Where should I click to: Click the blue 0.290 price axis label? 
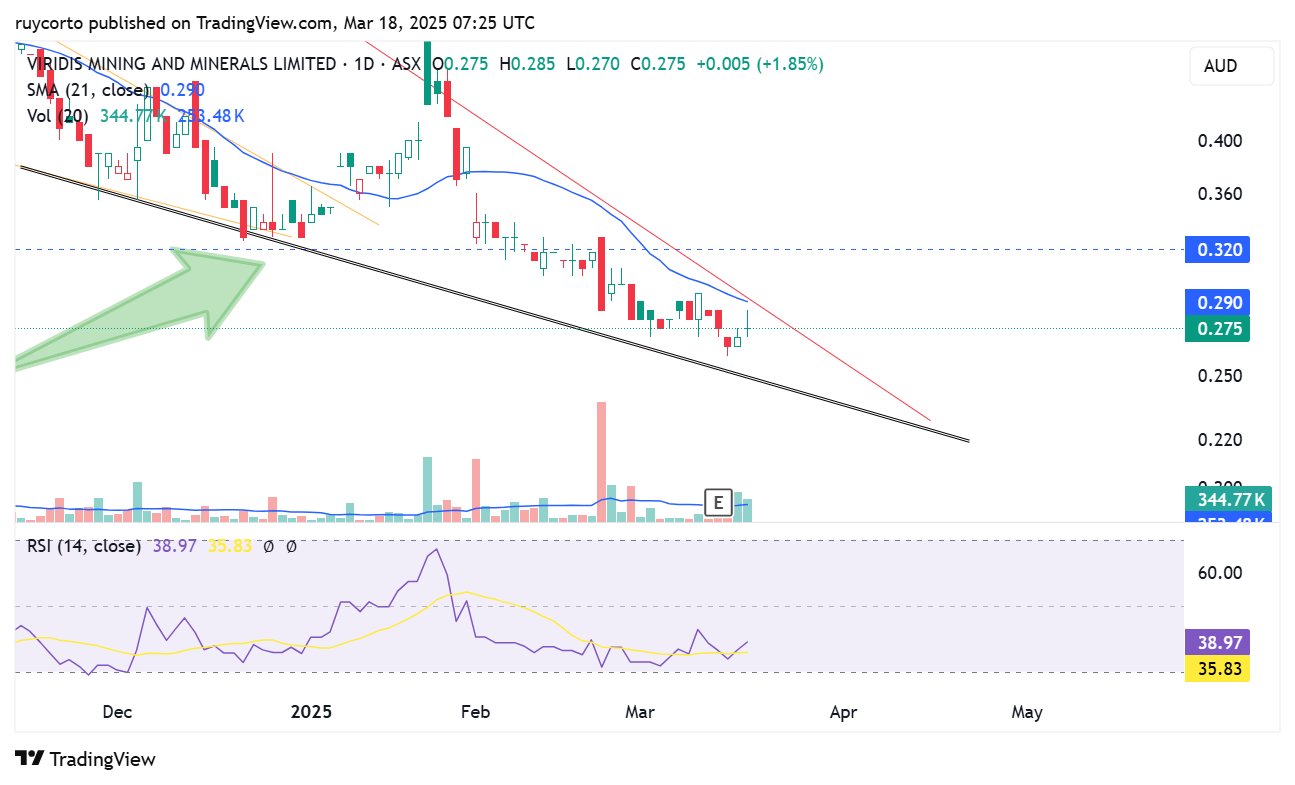coord(1217,302)
